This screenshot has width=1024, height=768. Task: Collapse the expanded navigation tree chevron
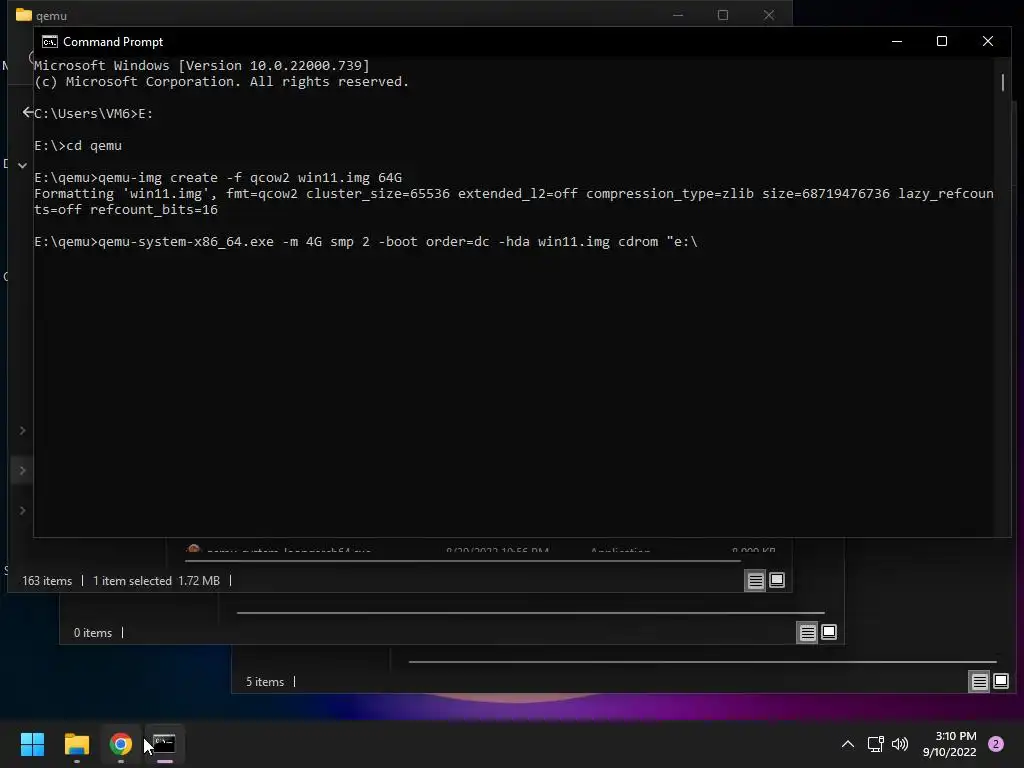click(x=22, y=165)
